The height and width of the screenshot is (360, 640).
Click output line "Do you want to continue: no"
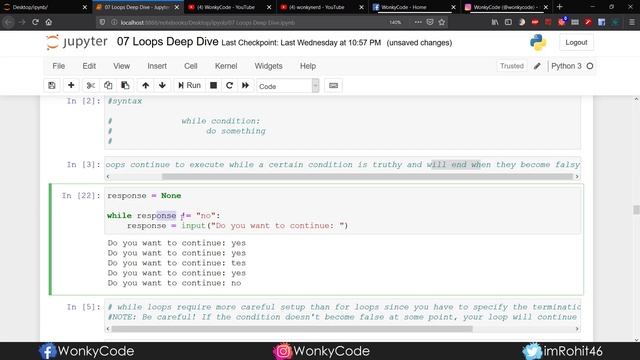(174, 283)
